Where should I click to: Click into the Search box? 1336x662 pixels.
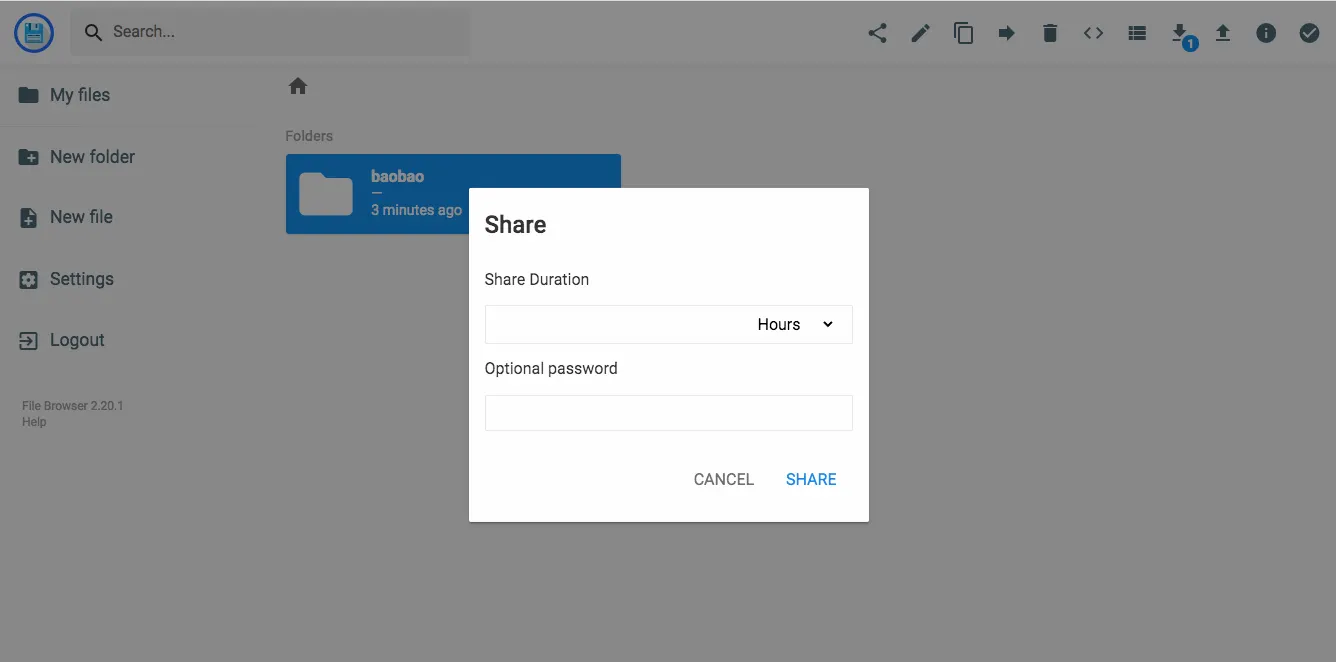pyautogui.click(x=270, y=32)
